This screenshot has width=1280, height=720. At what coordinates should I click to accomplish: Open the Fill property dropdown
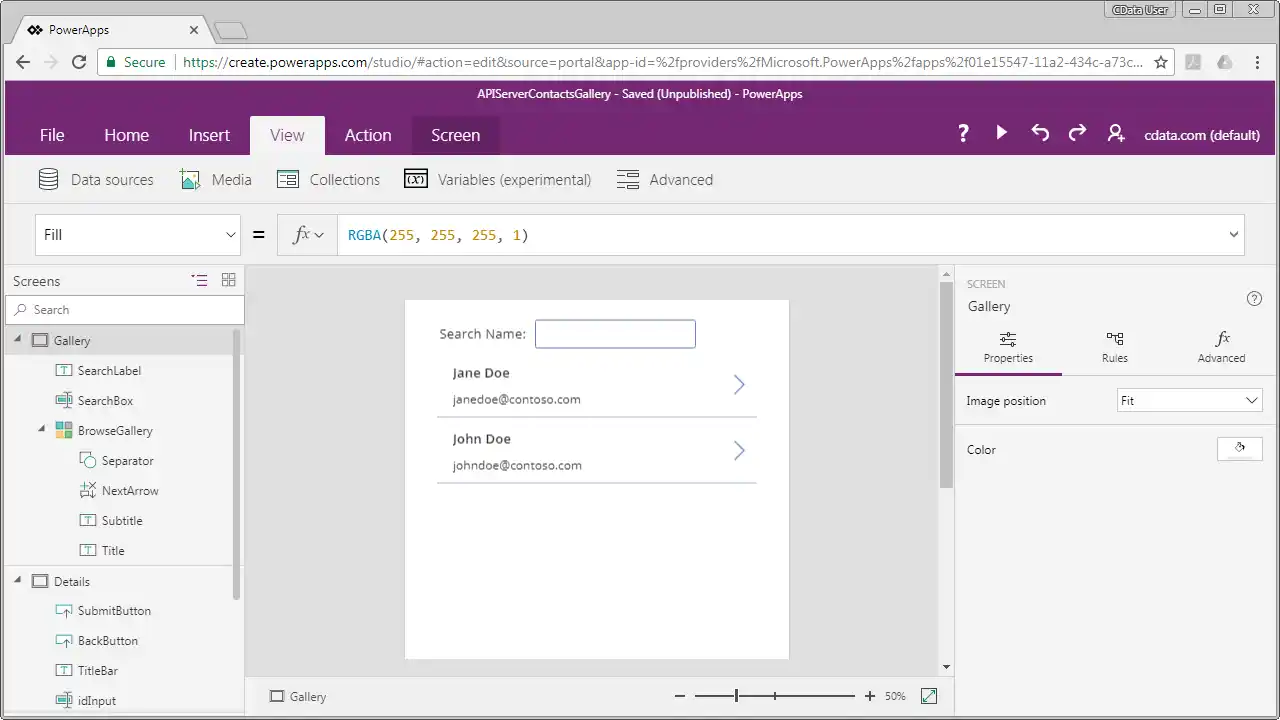pos(137,235)
